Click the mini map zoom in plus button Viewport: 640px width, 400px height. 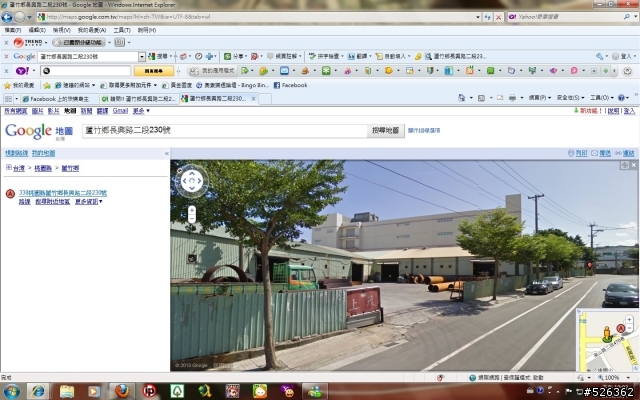pos(629,319)
